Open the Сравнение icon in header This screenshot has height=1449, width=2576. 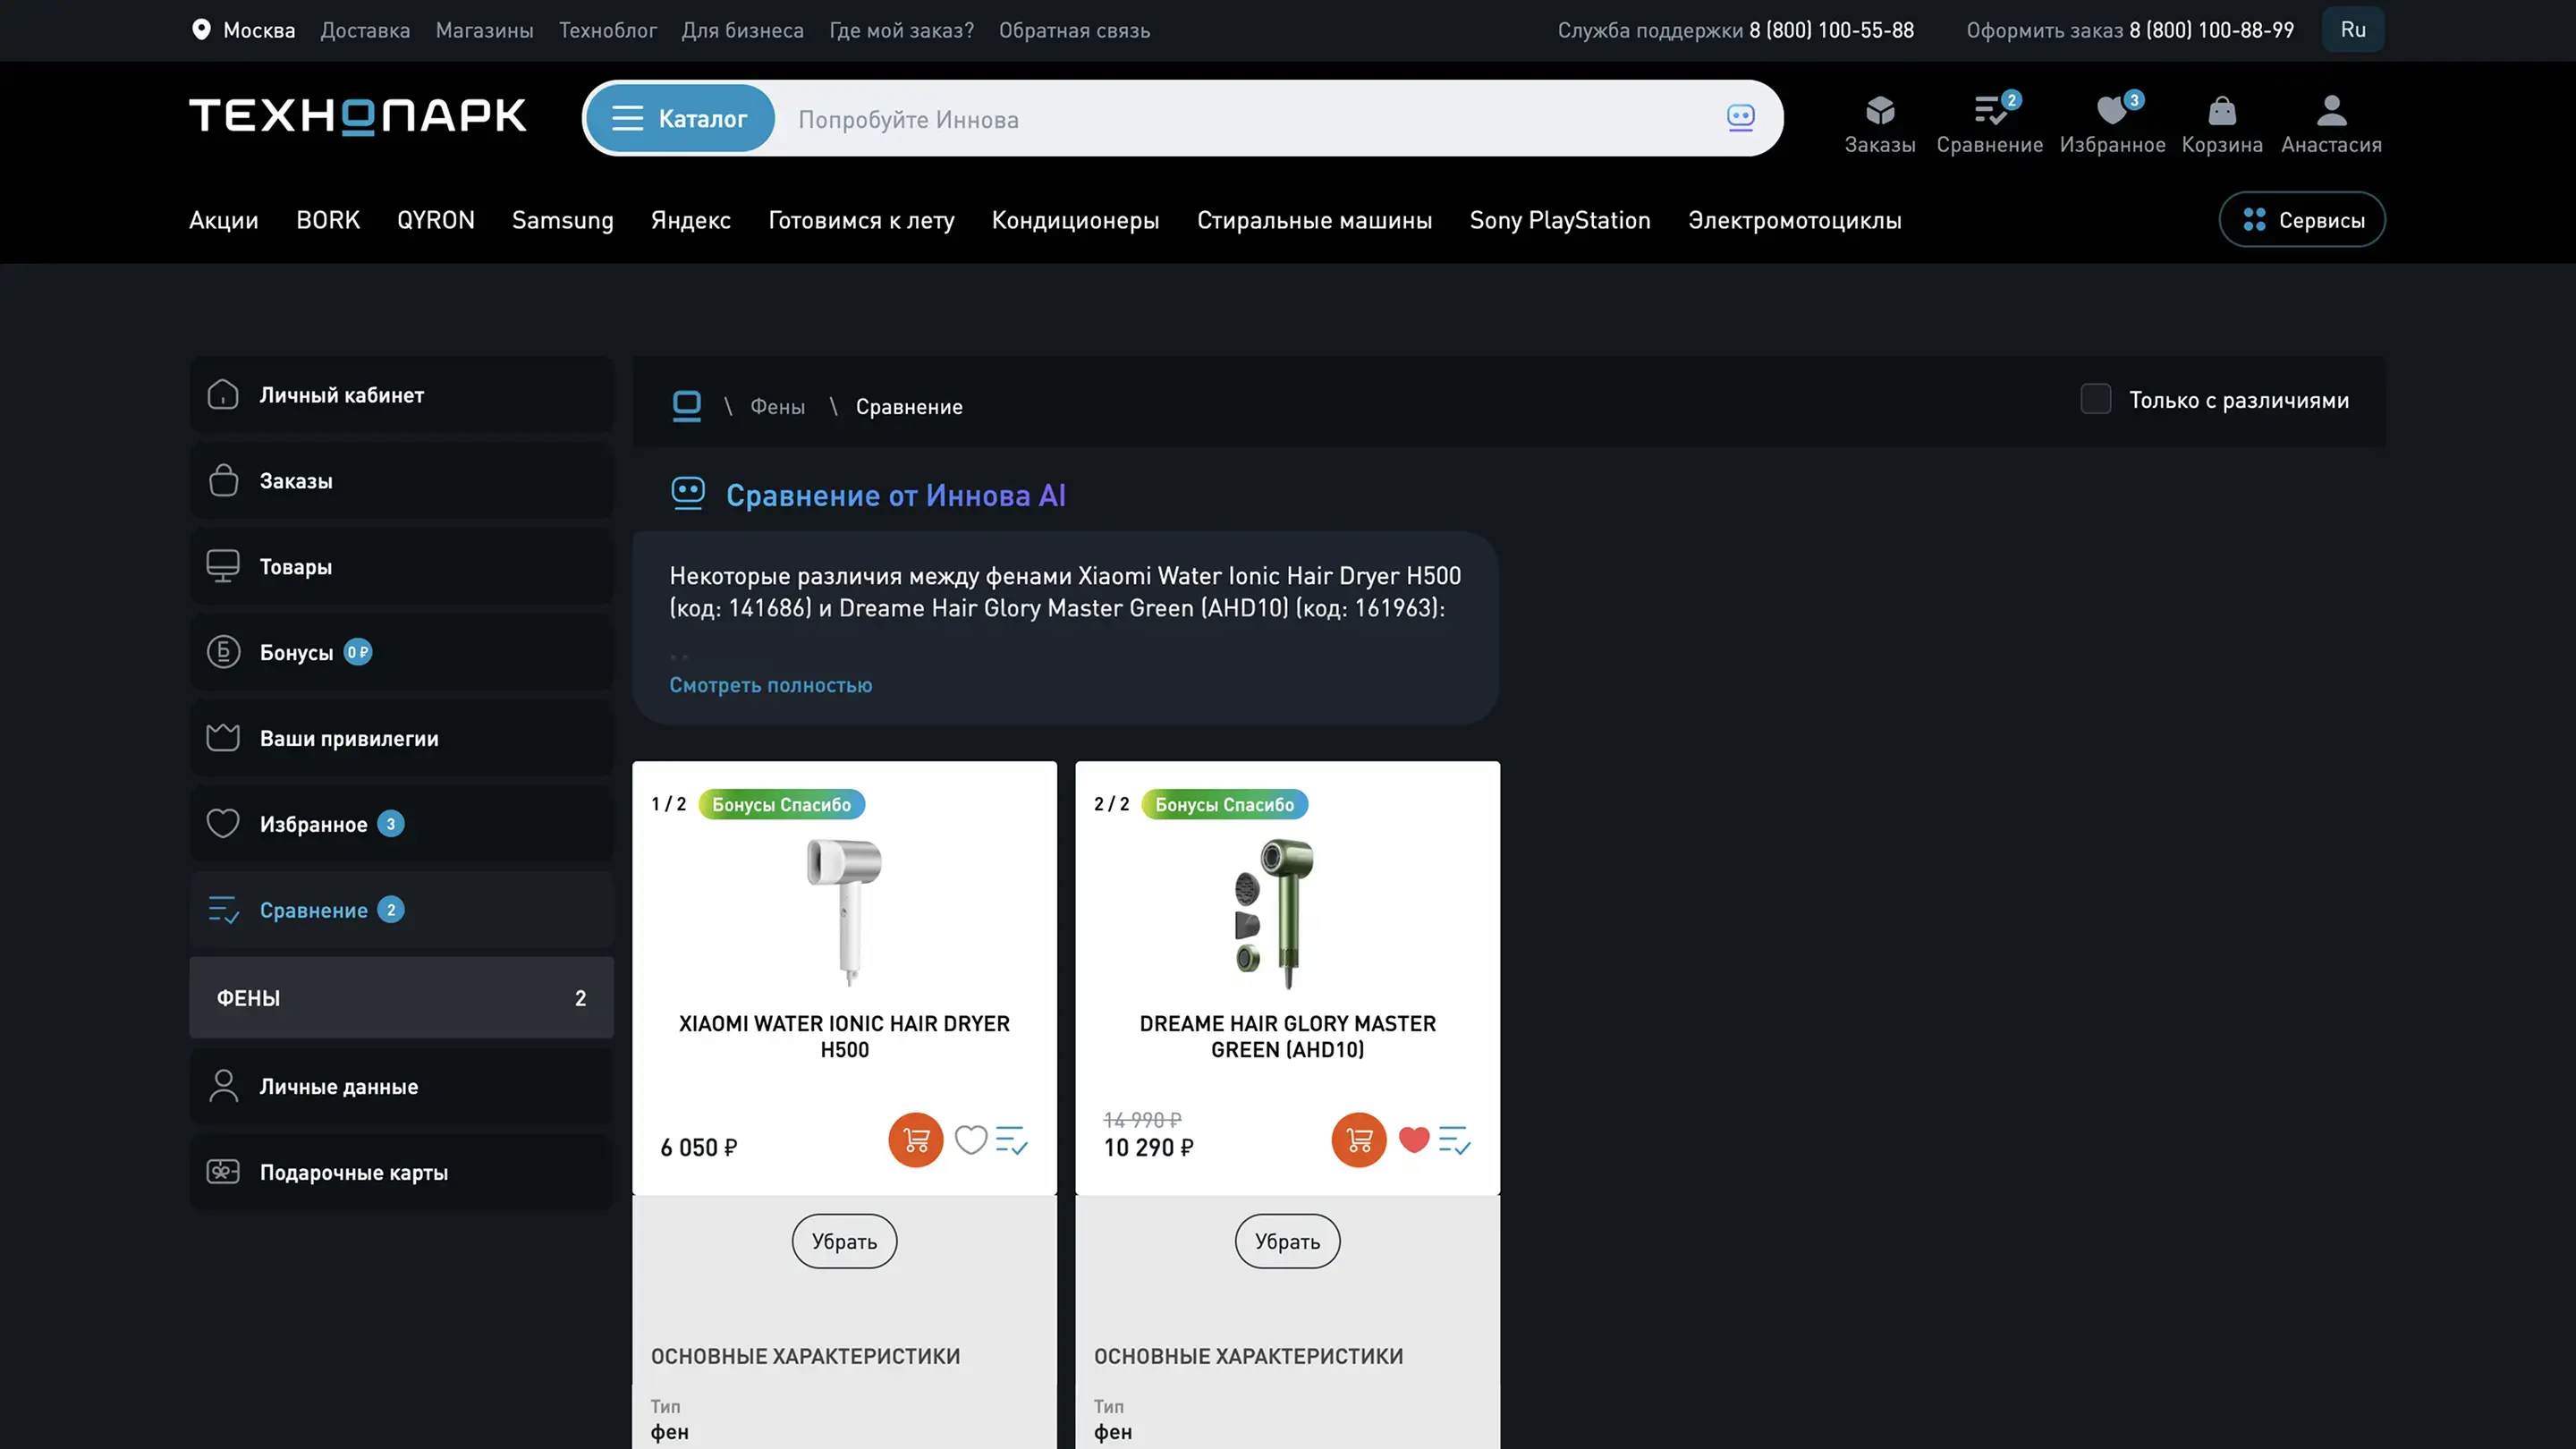[1989, 111]
